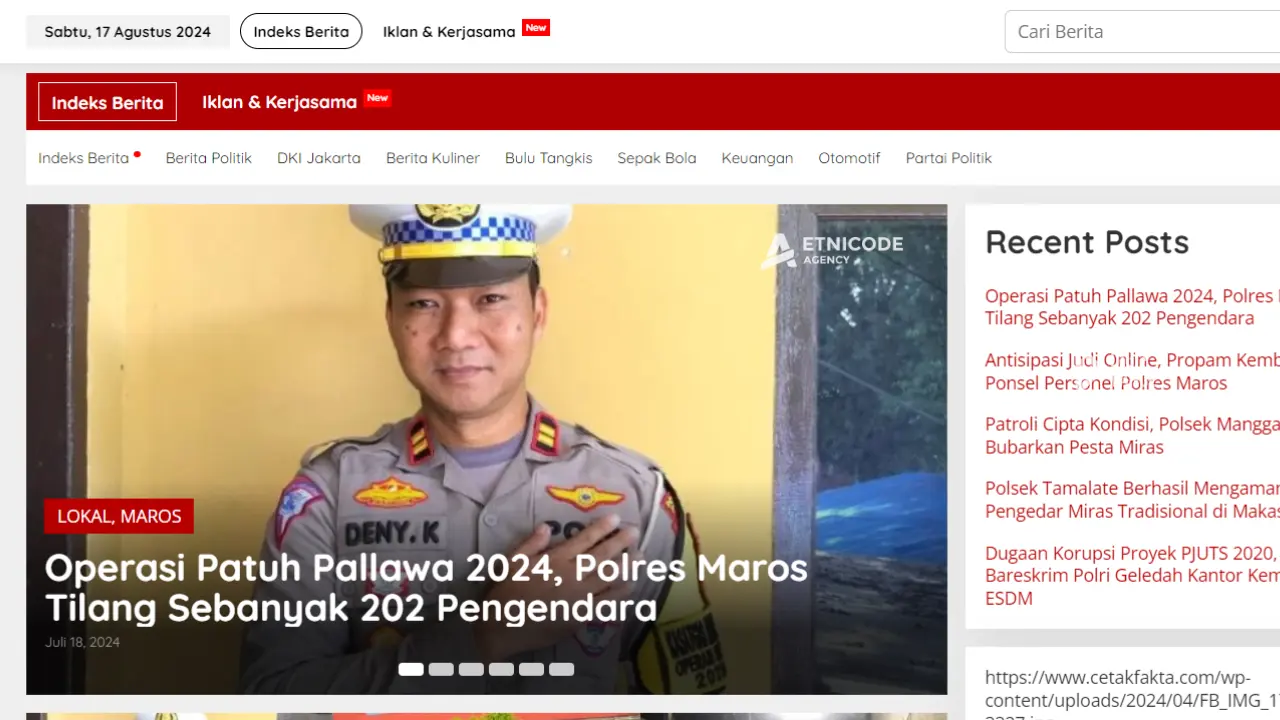Image resolution: width=1280 pixels, height=720 pixels.
Task: Open recent post about Patroli Cipta Kondisi
Action: coord(1130,435)
